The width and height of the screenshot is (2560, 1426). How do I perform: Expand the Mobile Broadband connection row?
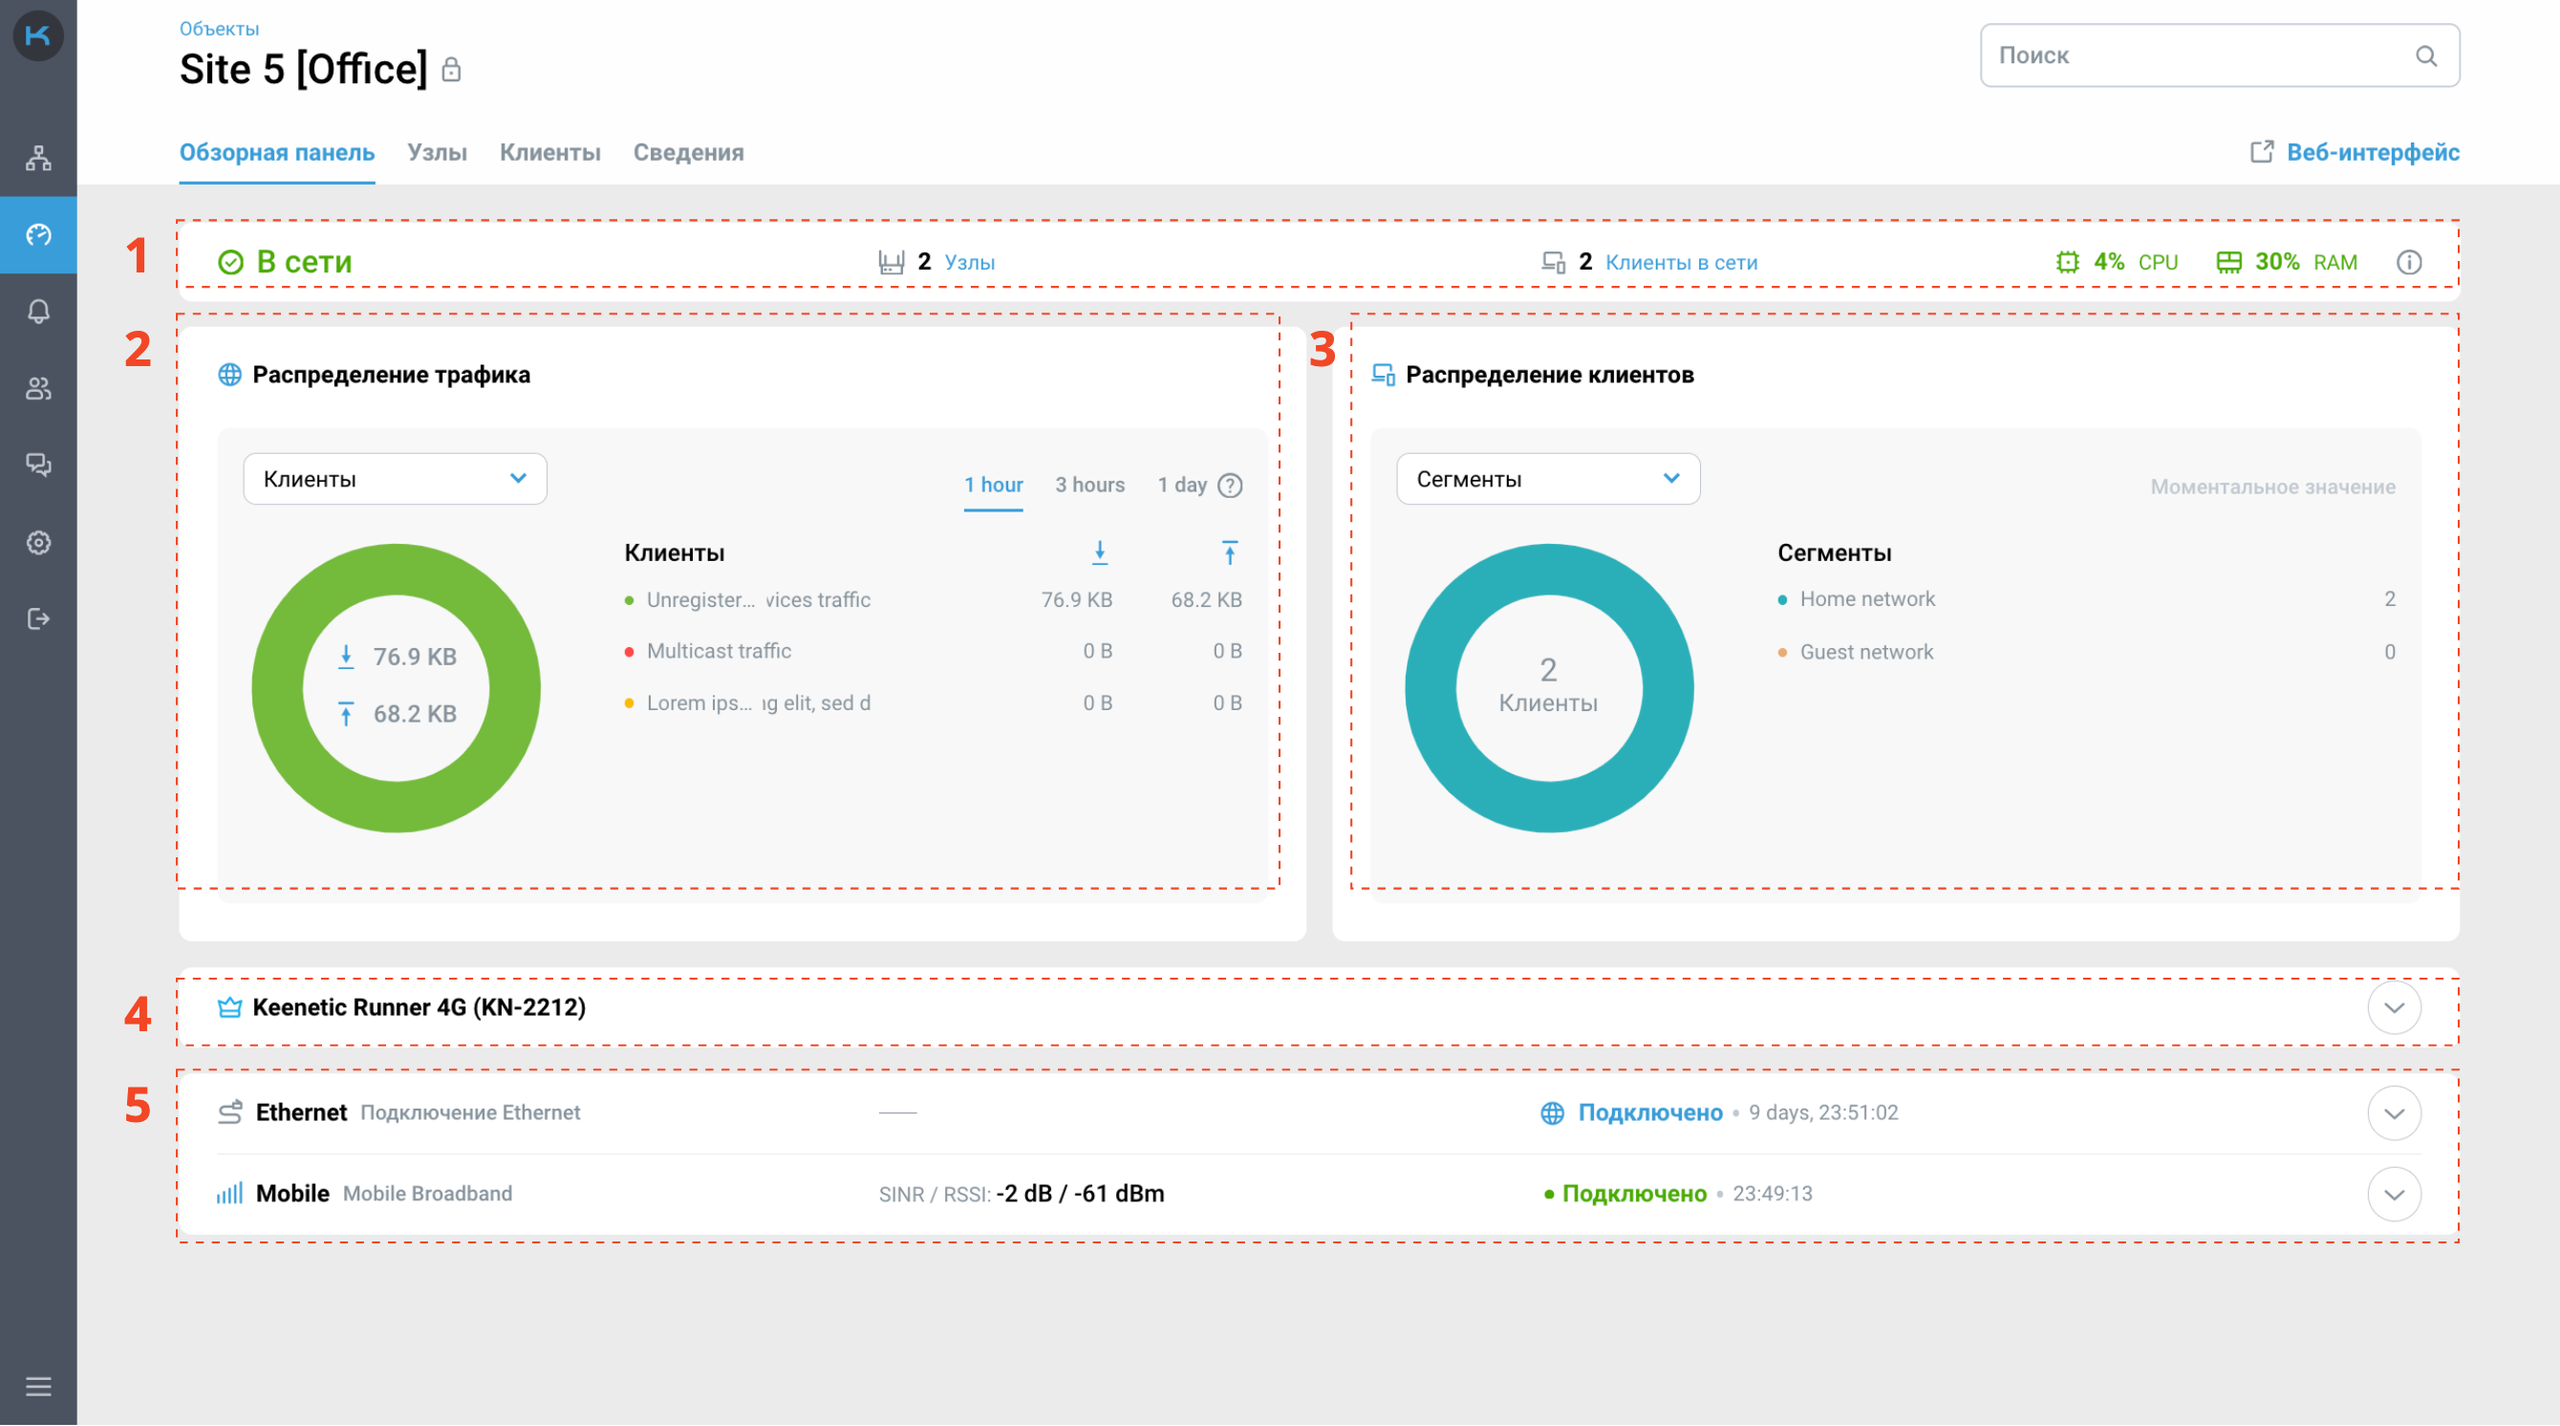[2393, 1194]
